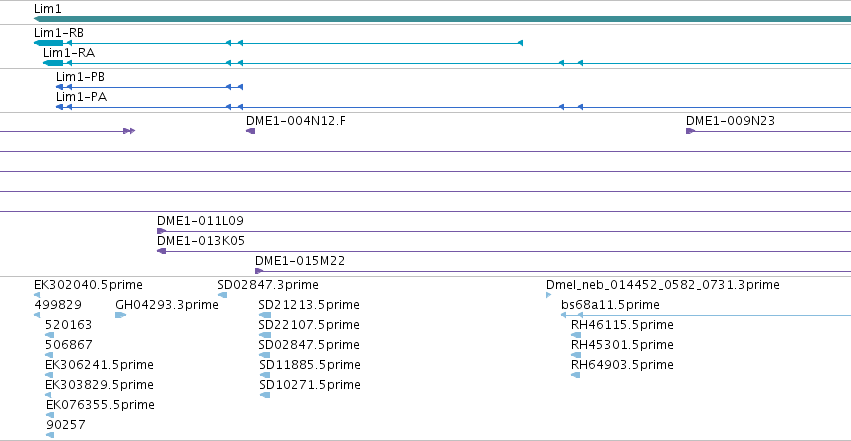Select the EK306241.5prime label

(99, 365)
